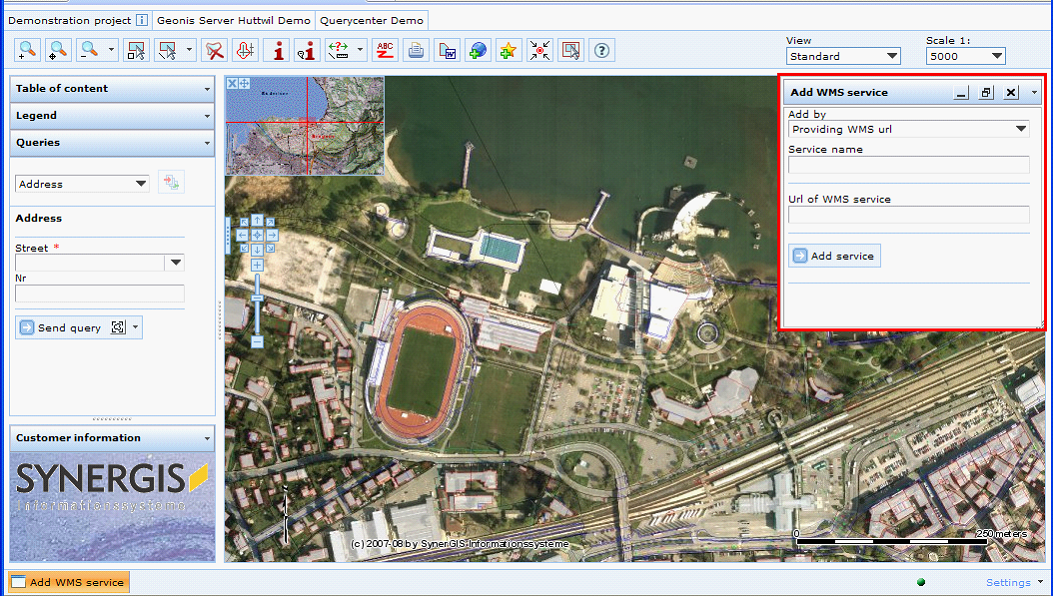Click the ABC labeling tool

click(385, 49)
